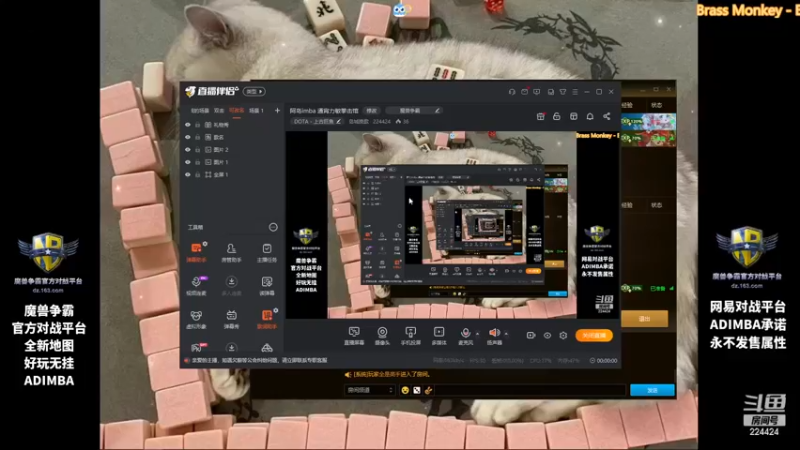Open the 弹幕秀 TV-shaped tool
800x450 pixels.
coord(231,319)
